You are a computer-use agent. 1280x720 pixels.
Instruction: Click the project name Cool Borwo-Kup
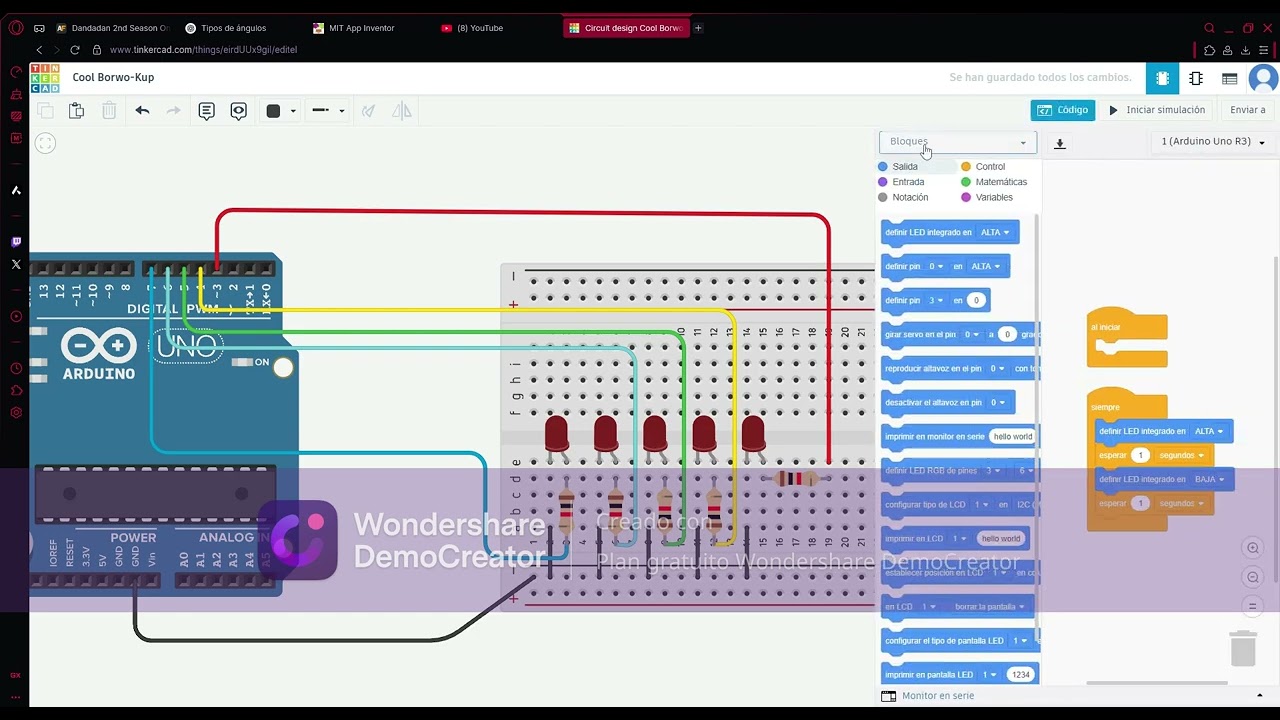tap(113, 77)
